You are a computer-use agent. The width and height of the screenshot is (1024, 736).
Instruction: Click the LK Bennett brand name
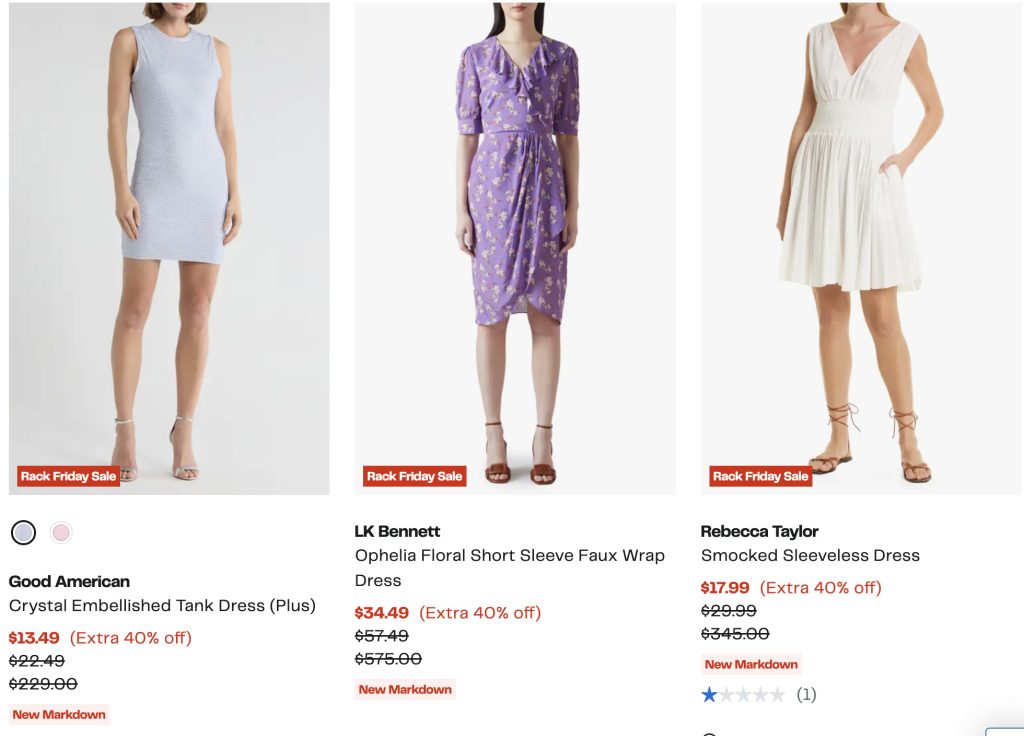click(x=397, y=531)
